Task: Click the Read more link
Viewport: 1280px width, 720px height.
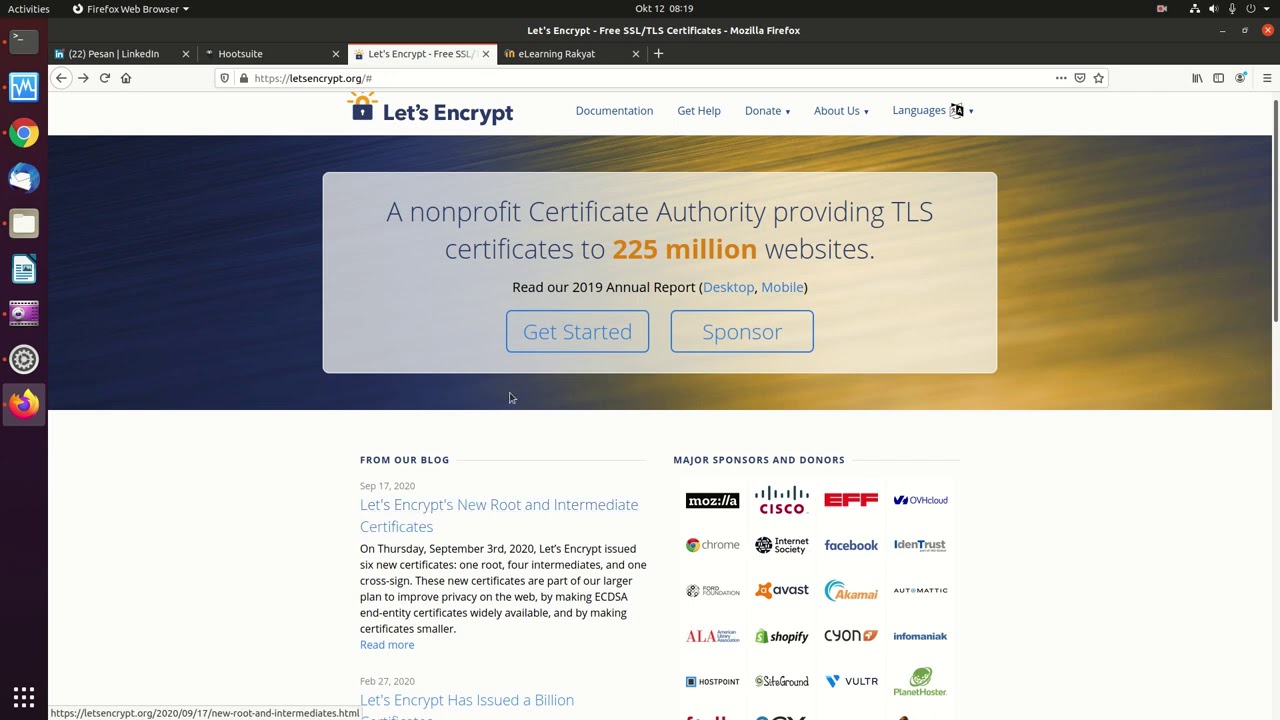Action: (387, 645)
